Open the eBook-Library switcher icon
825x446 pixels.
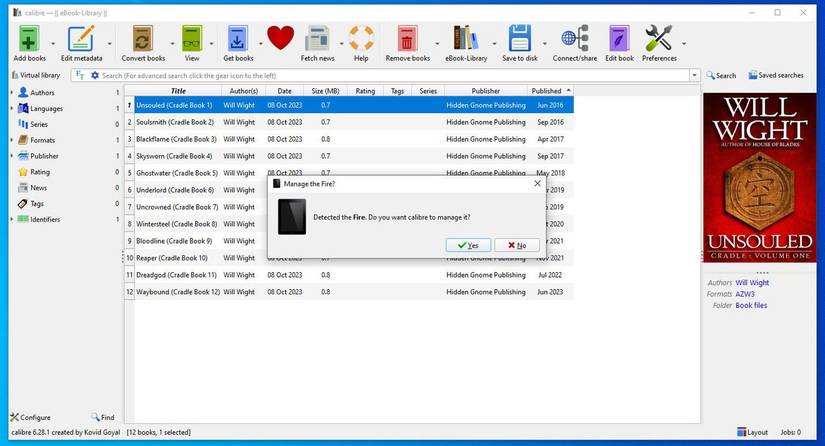[466, 39]
